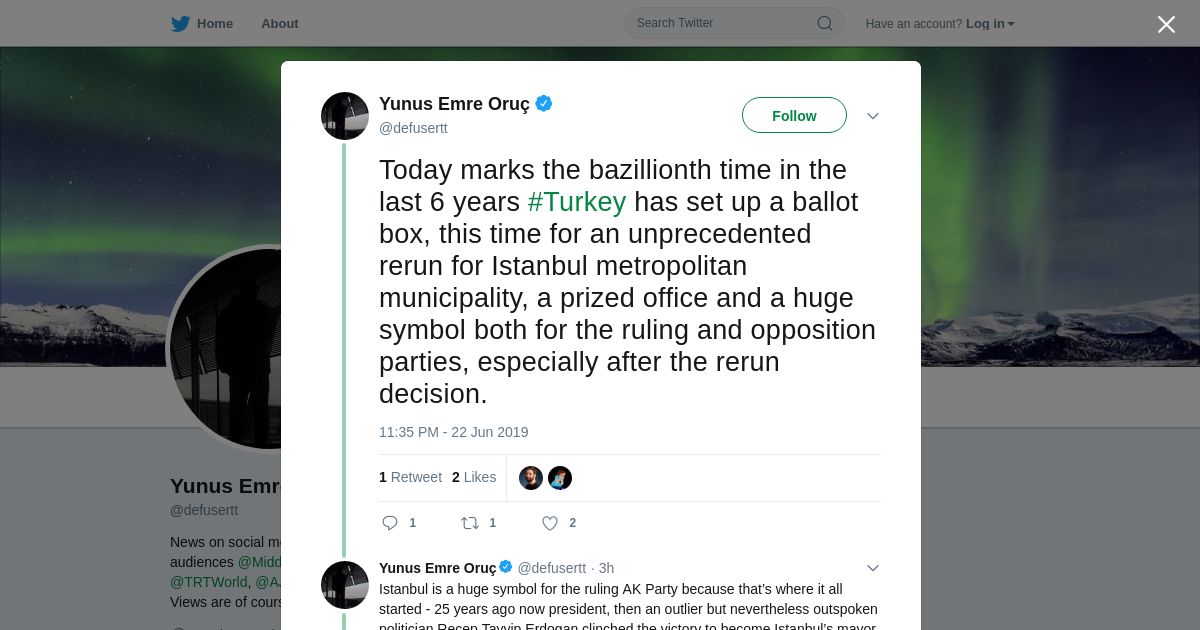Go to the About page
The image size is (1200, 630).
pos(279,24)
